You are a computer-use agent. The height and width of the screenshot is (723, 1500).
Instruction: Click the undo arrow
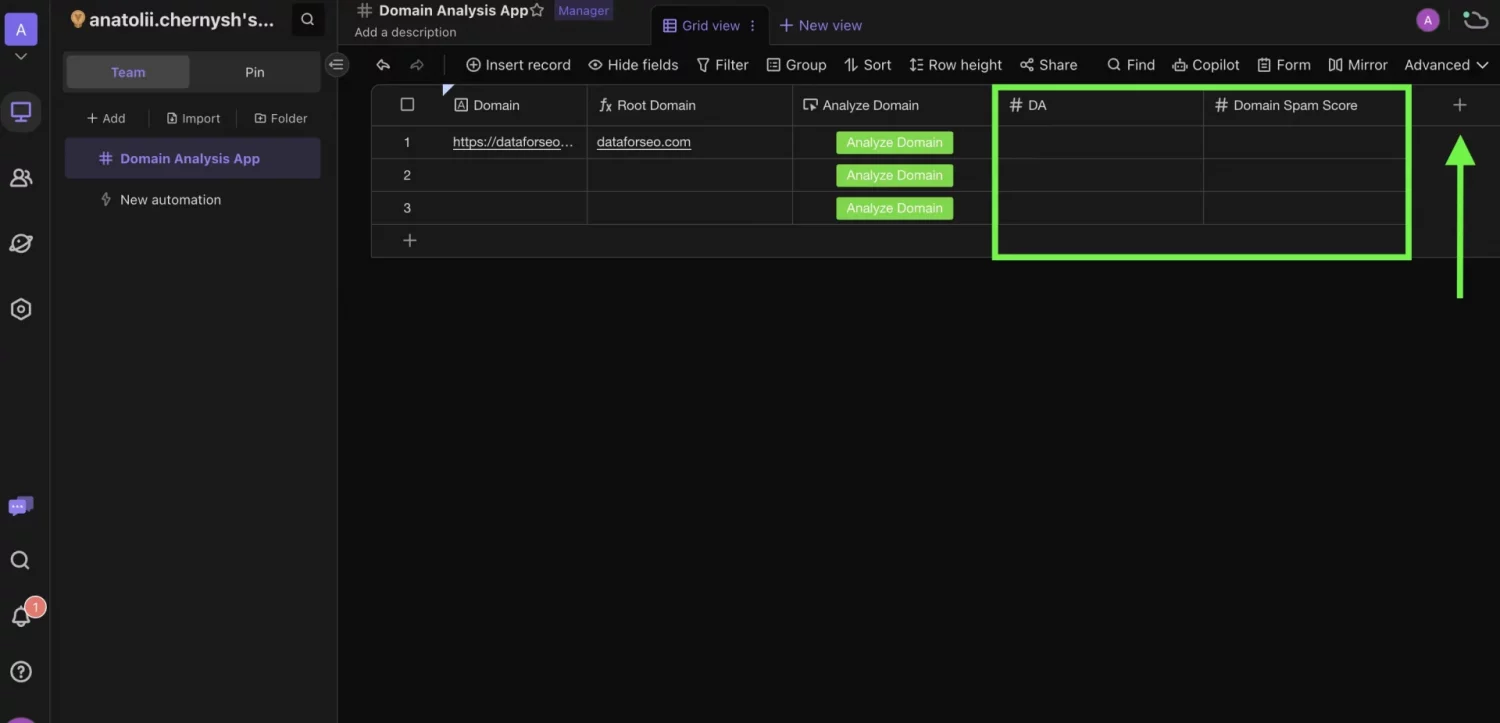(x=383, y=65)
